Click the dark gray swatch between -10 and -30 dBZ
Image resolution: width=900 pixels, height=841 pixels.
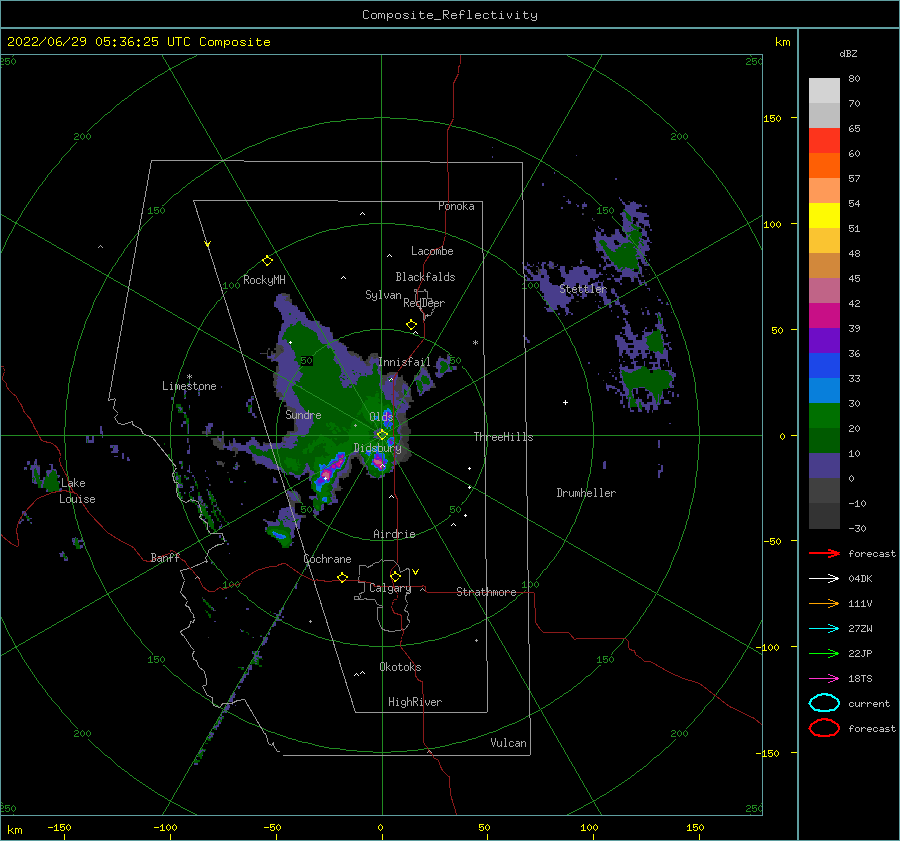coord(824,516)
